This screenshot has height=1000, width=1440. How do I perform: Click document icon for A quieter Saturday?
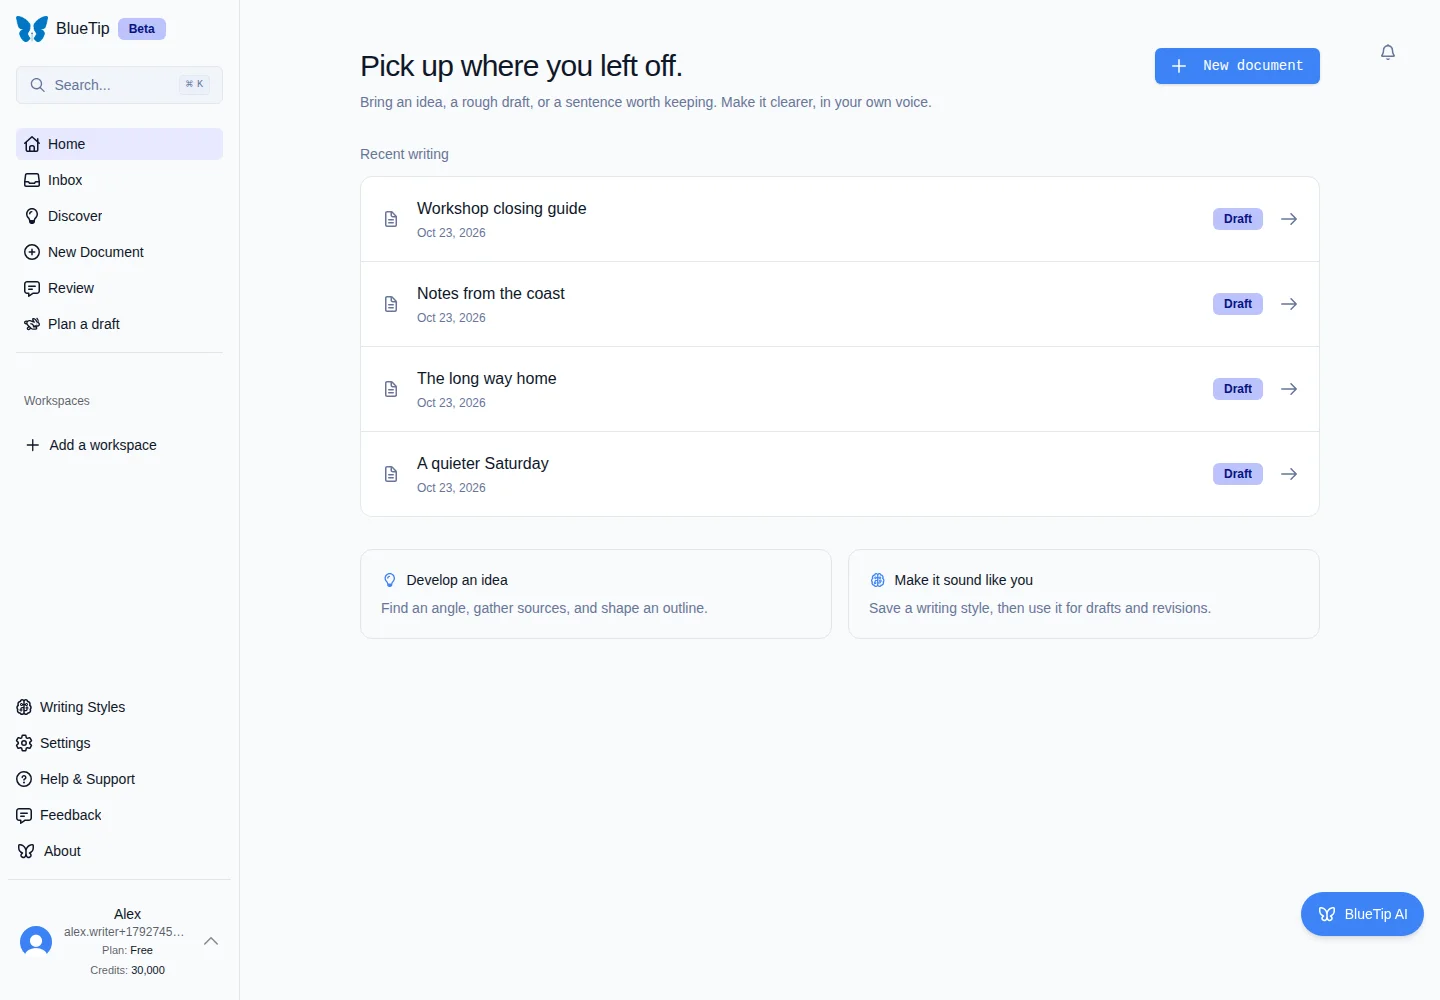point(391,474)
